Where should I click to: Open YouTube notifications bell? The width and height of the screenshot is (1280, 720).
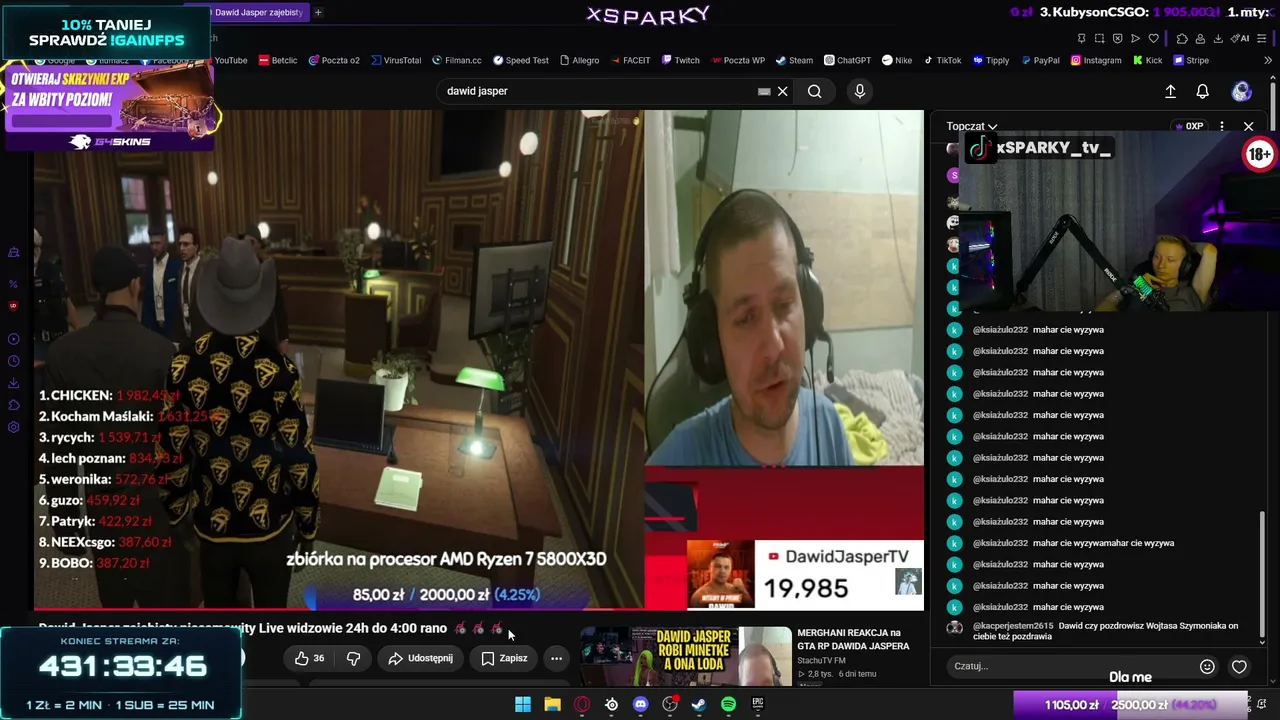coord(1203,91)
